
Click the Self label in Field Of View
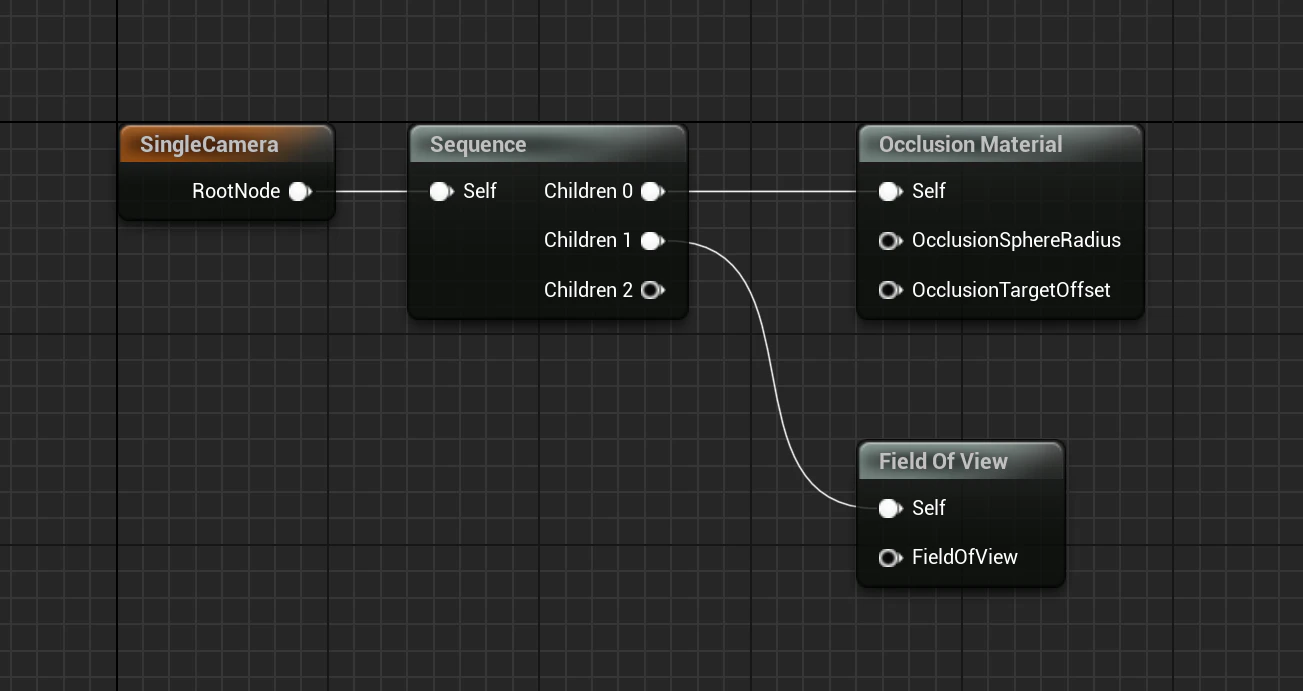(x=929, y=508)
